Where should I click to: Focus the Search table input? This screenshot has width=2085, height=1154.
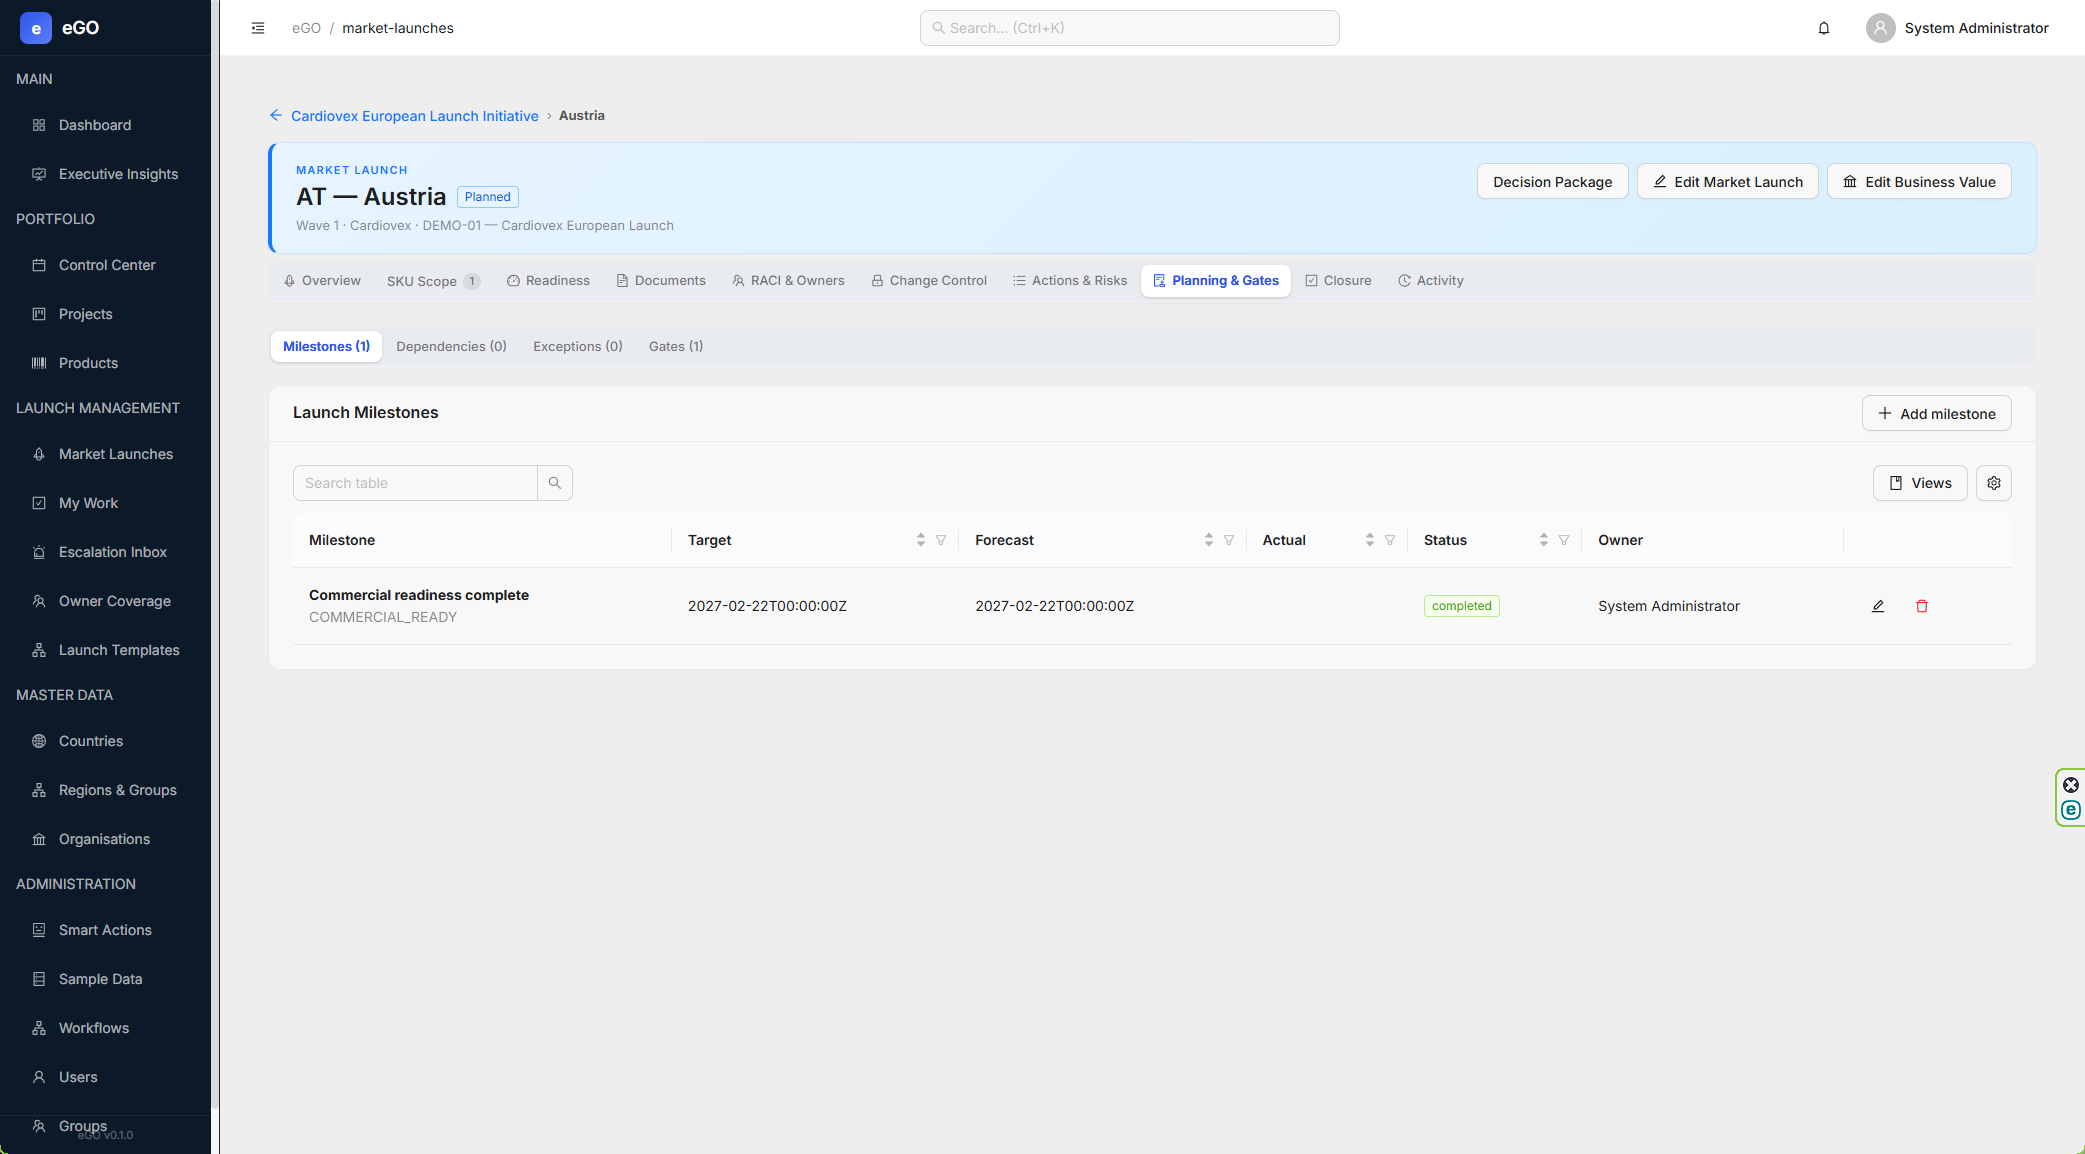[x=415, y=483]
